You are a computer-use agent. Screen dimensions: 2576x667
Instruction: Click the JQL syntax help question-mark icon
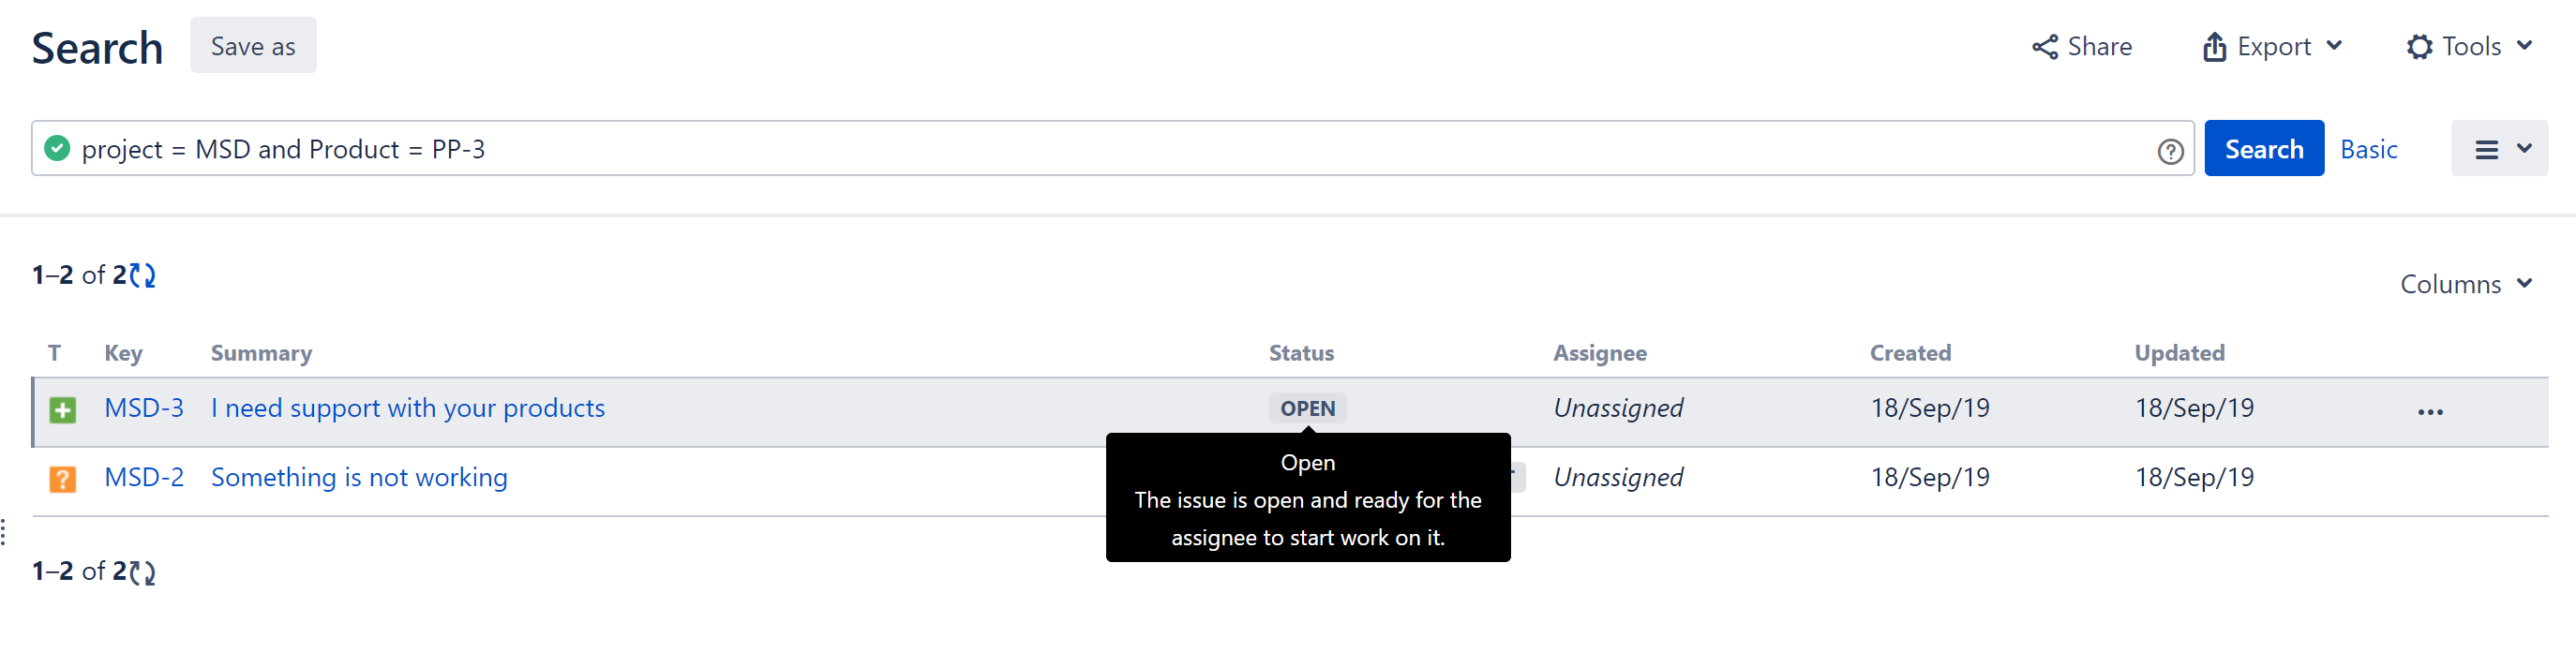click(2169, 151)
